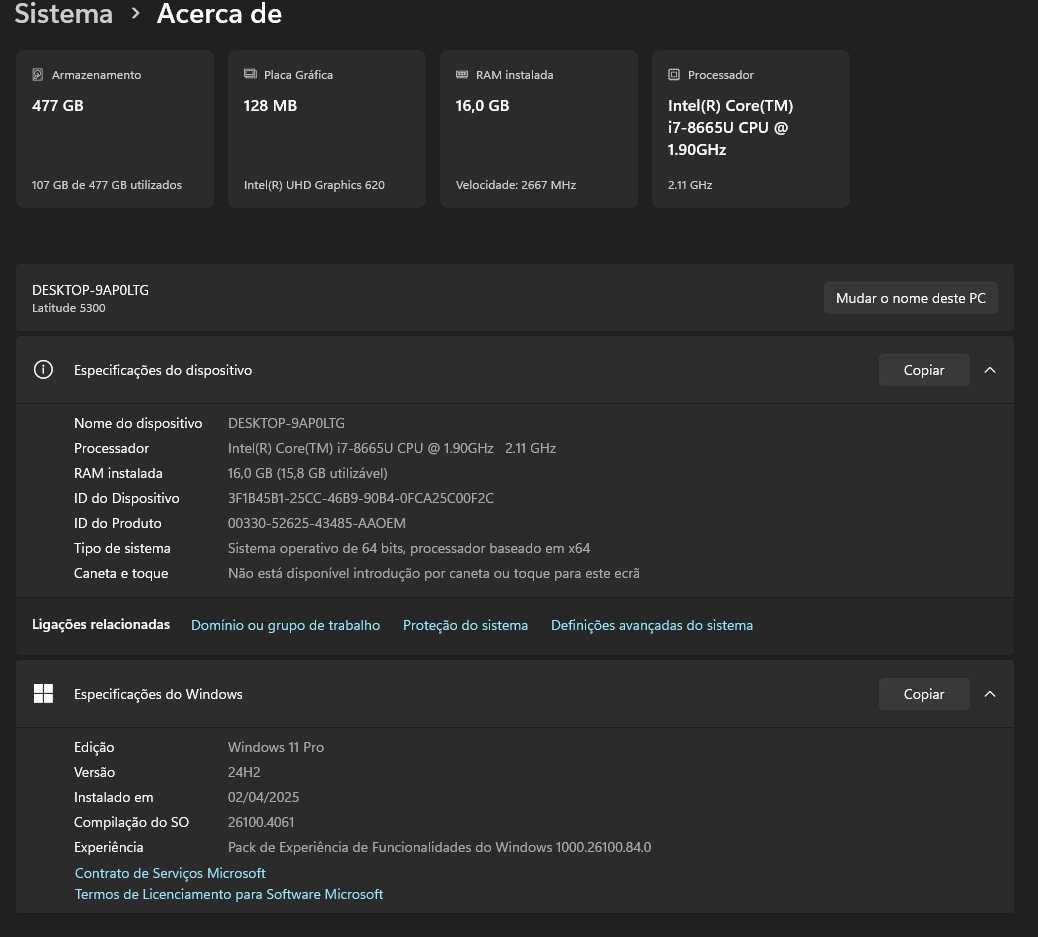The height and width of the screenshot is (937, 1038).
Task: Collapse the Especificações do Windows section chevron
Action: [x=990, y=693]
